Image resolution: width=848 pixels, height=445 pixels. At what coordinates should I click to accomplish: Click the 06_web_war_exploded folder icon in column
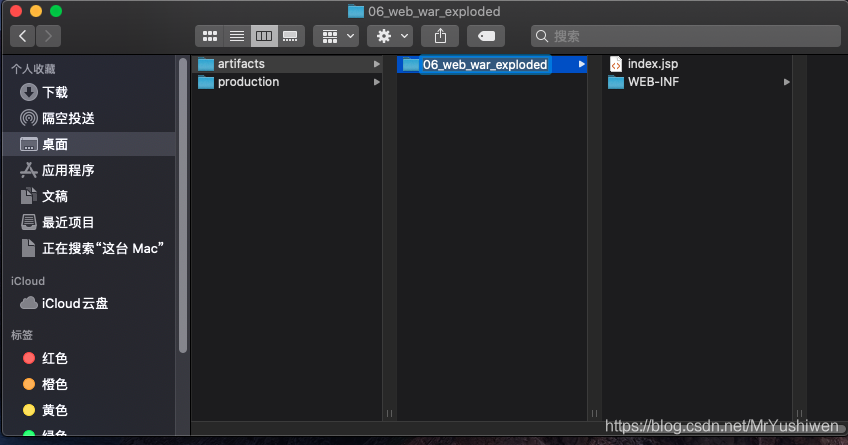click(x=410, y=64)
